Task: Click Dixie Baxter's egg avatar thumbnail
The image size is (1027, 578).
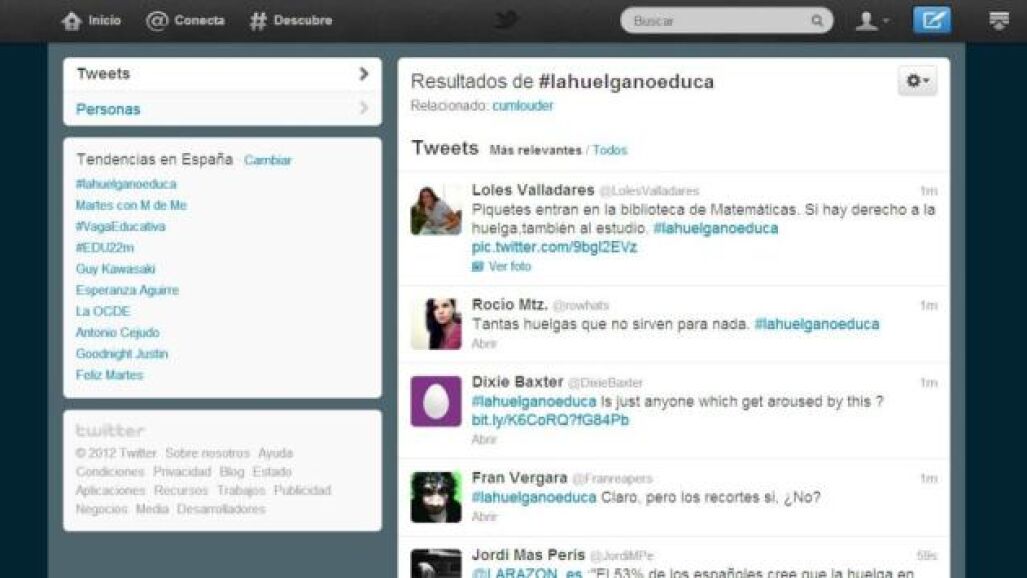Action: coord(436,401)
